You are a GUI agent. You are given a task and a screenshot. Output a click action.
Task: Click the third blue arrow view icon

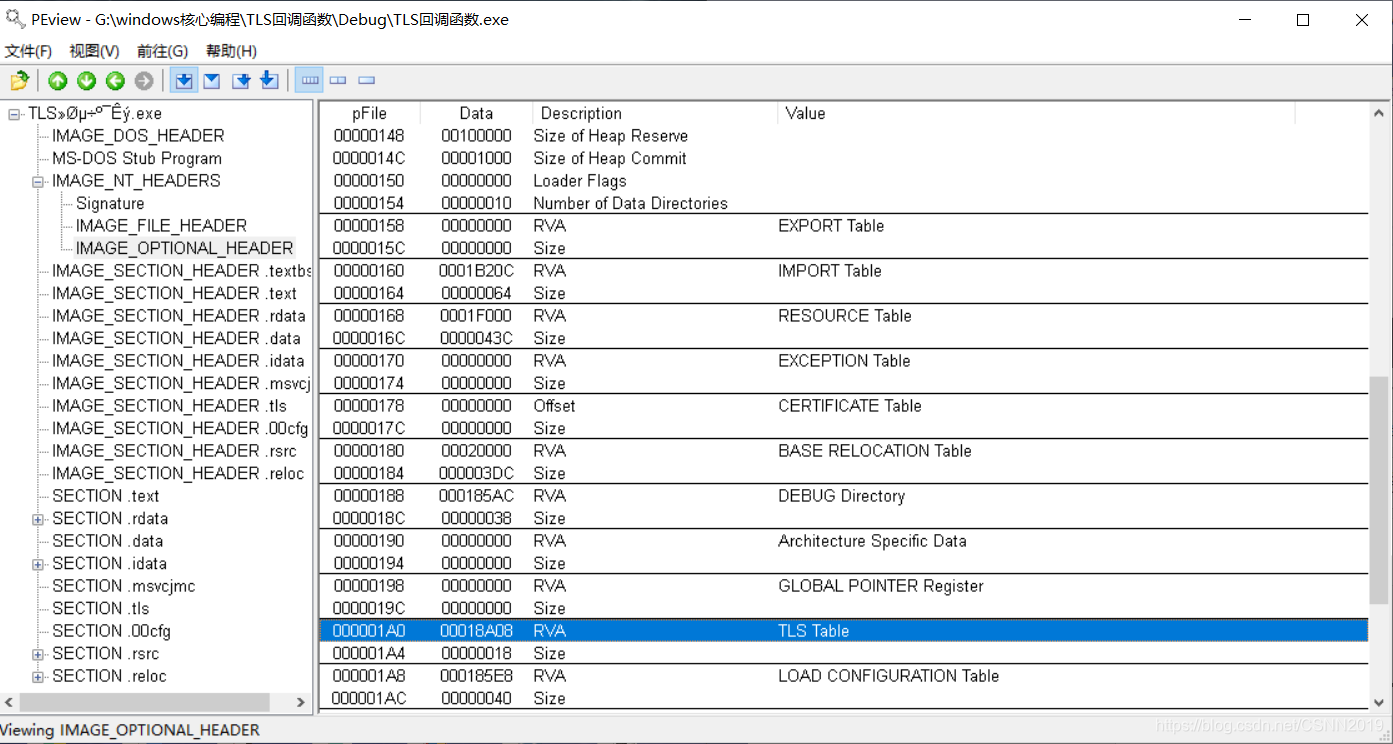coord(241,81)
